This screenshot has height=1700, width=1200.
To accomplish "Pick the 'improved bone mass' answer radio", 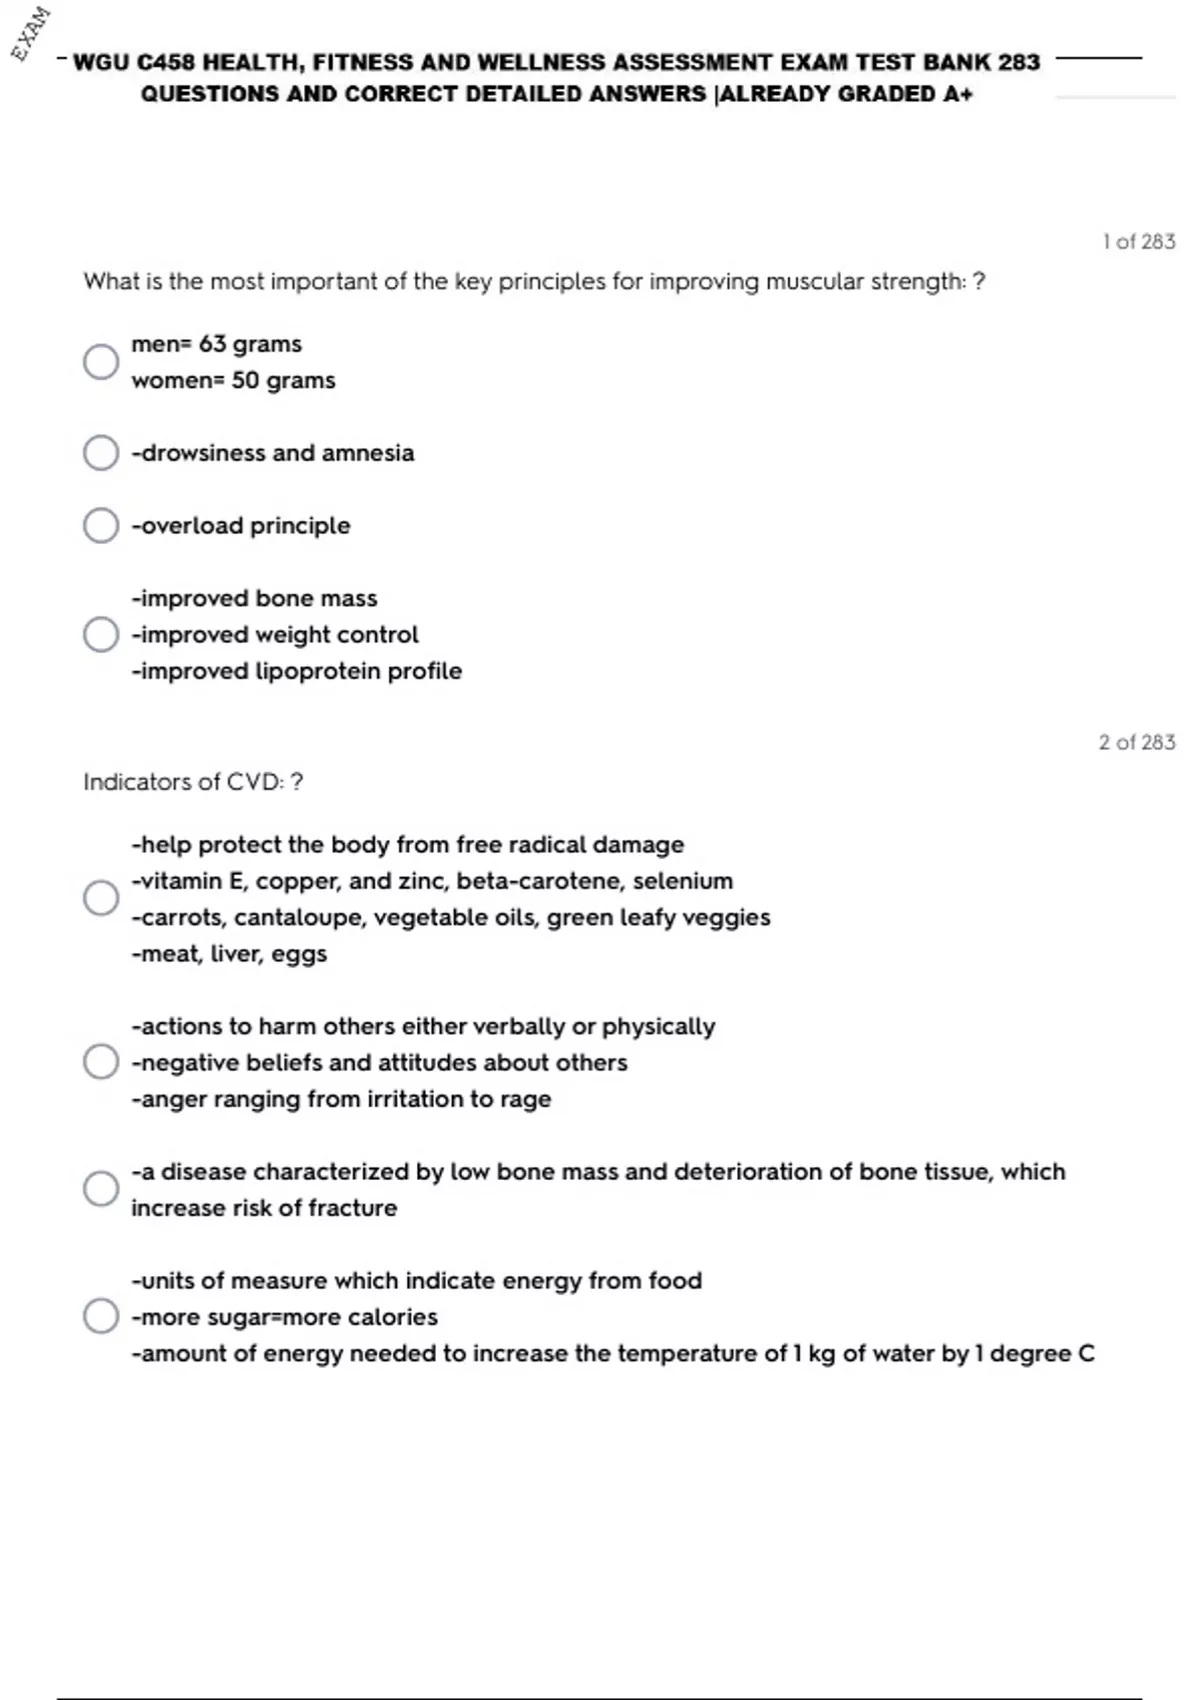I will (x=101, y=634).
